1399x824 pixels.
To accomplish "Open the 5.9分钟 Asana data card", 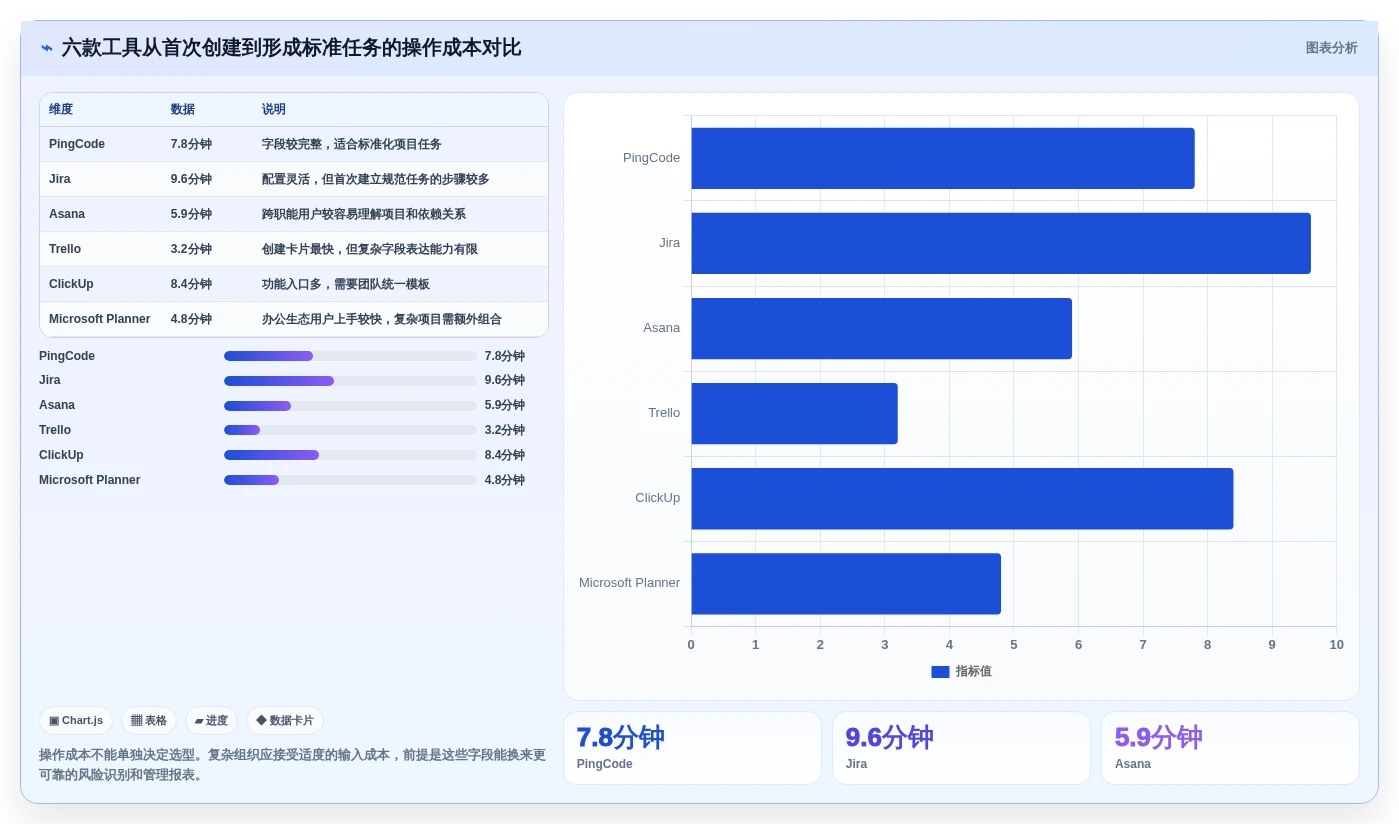I will (1230, 748).
